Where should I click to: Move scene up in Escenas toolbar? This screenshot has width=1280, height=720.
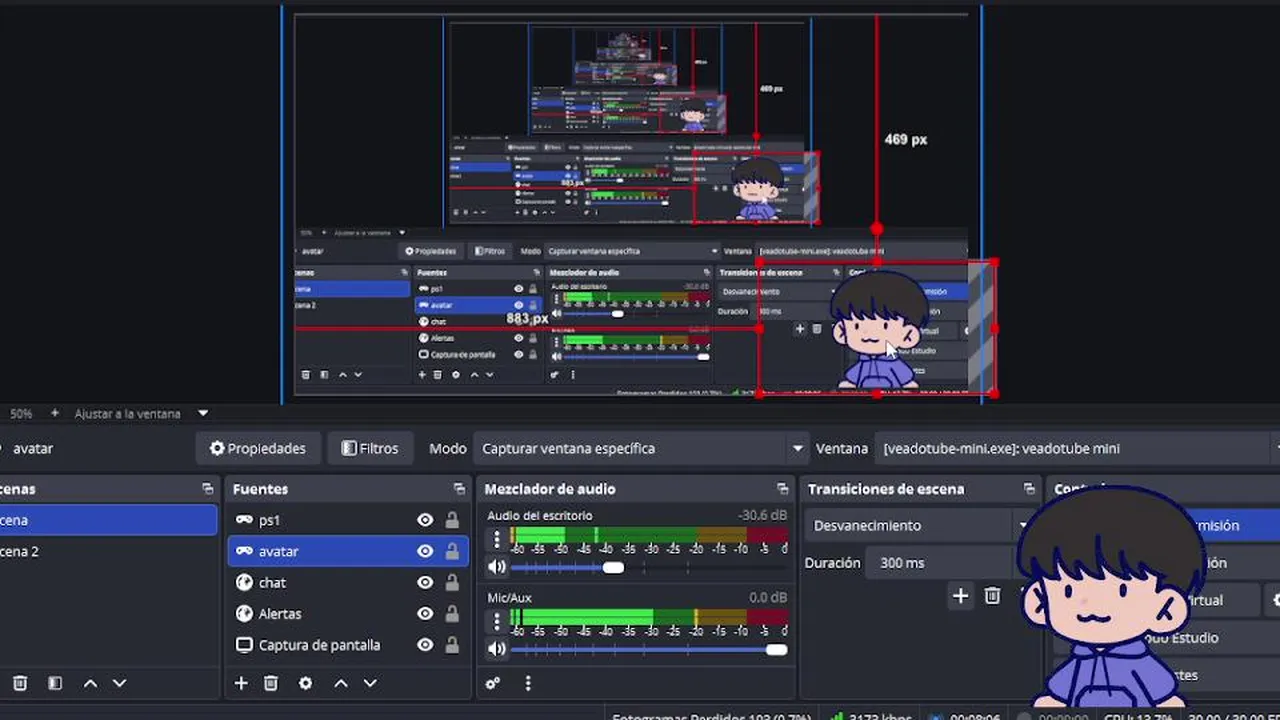pos(90,683)
